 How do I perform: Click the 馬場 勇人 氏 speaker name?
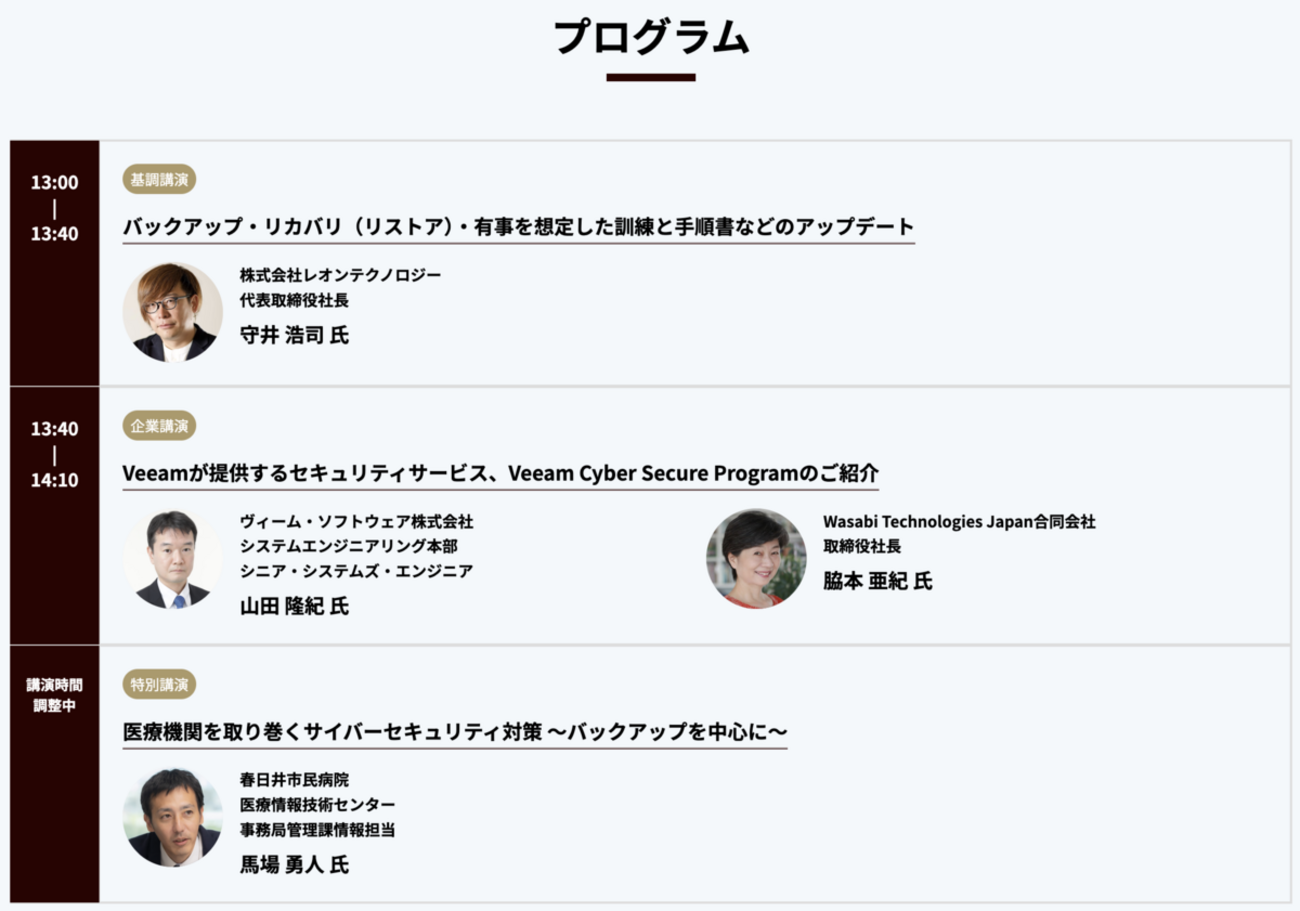[294, 865]
